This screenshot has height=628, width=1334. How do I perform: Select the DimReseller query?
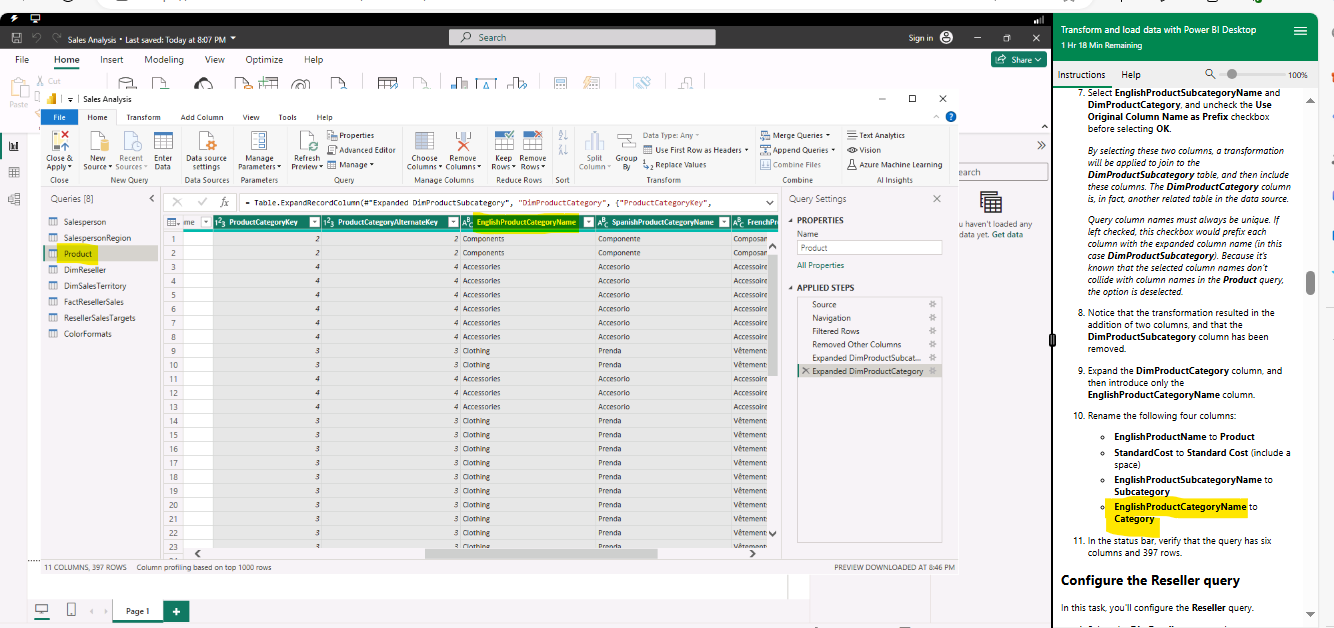pyautogui.click(x=85, y=270)
